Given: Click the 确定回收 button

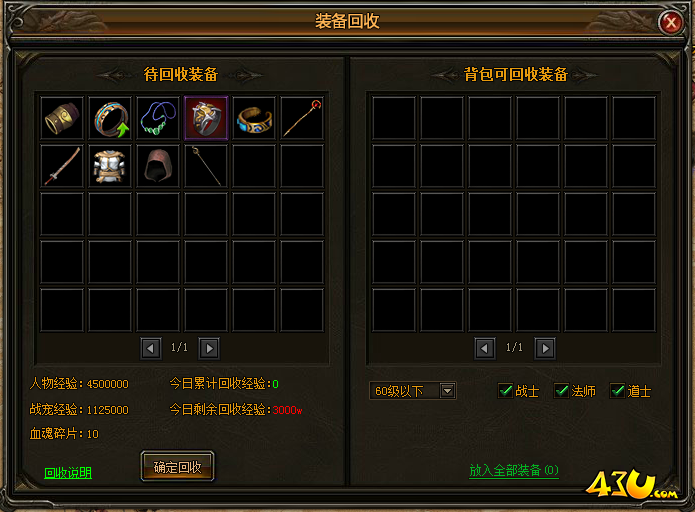Looking at the screenshot, I should point(177,466).
